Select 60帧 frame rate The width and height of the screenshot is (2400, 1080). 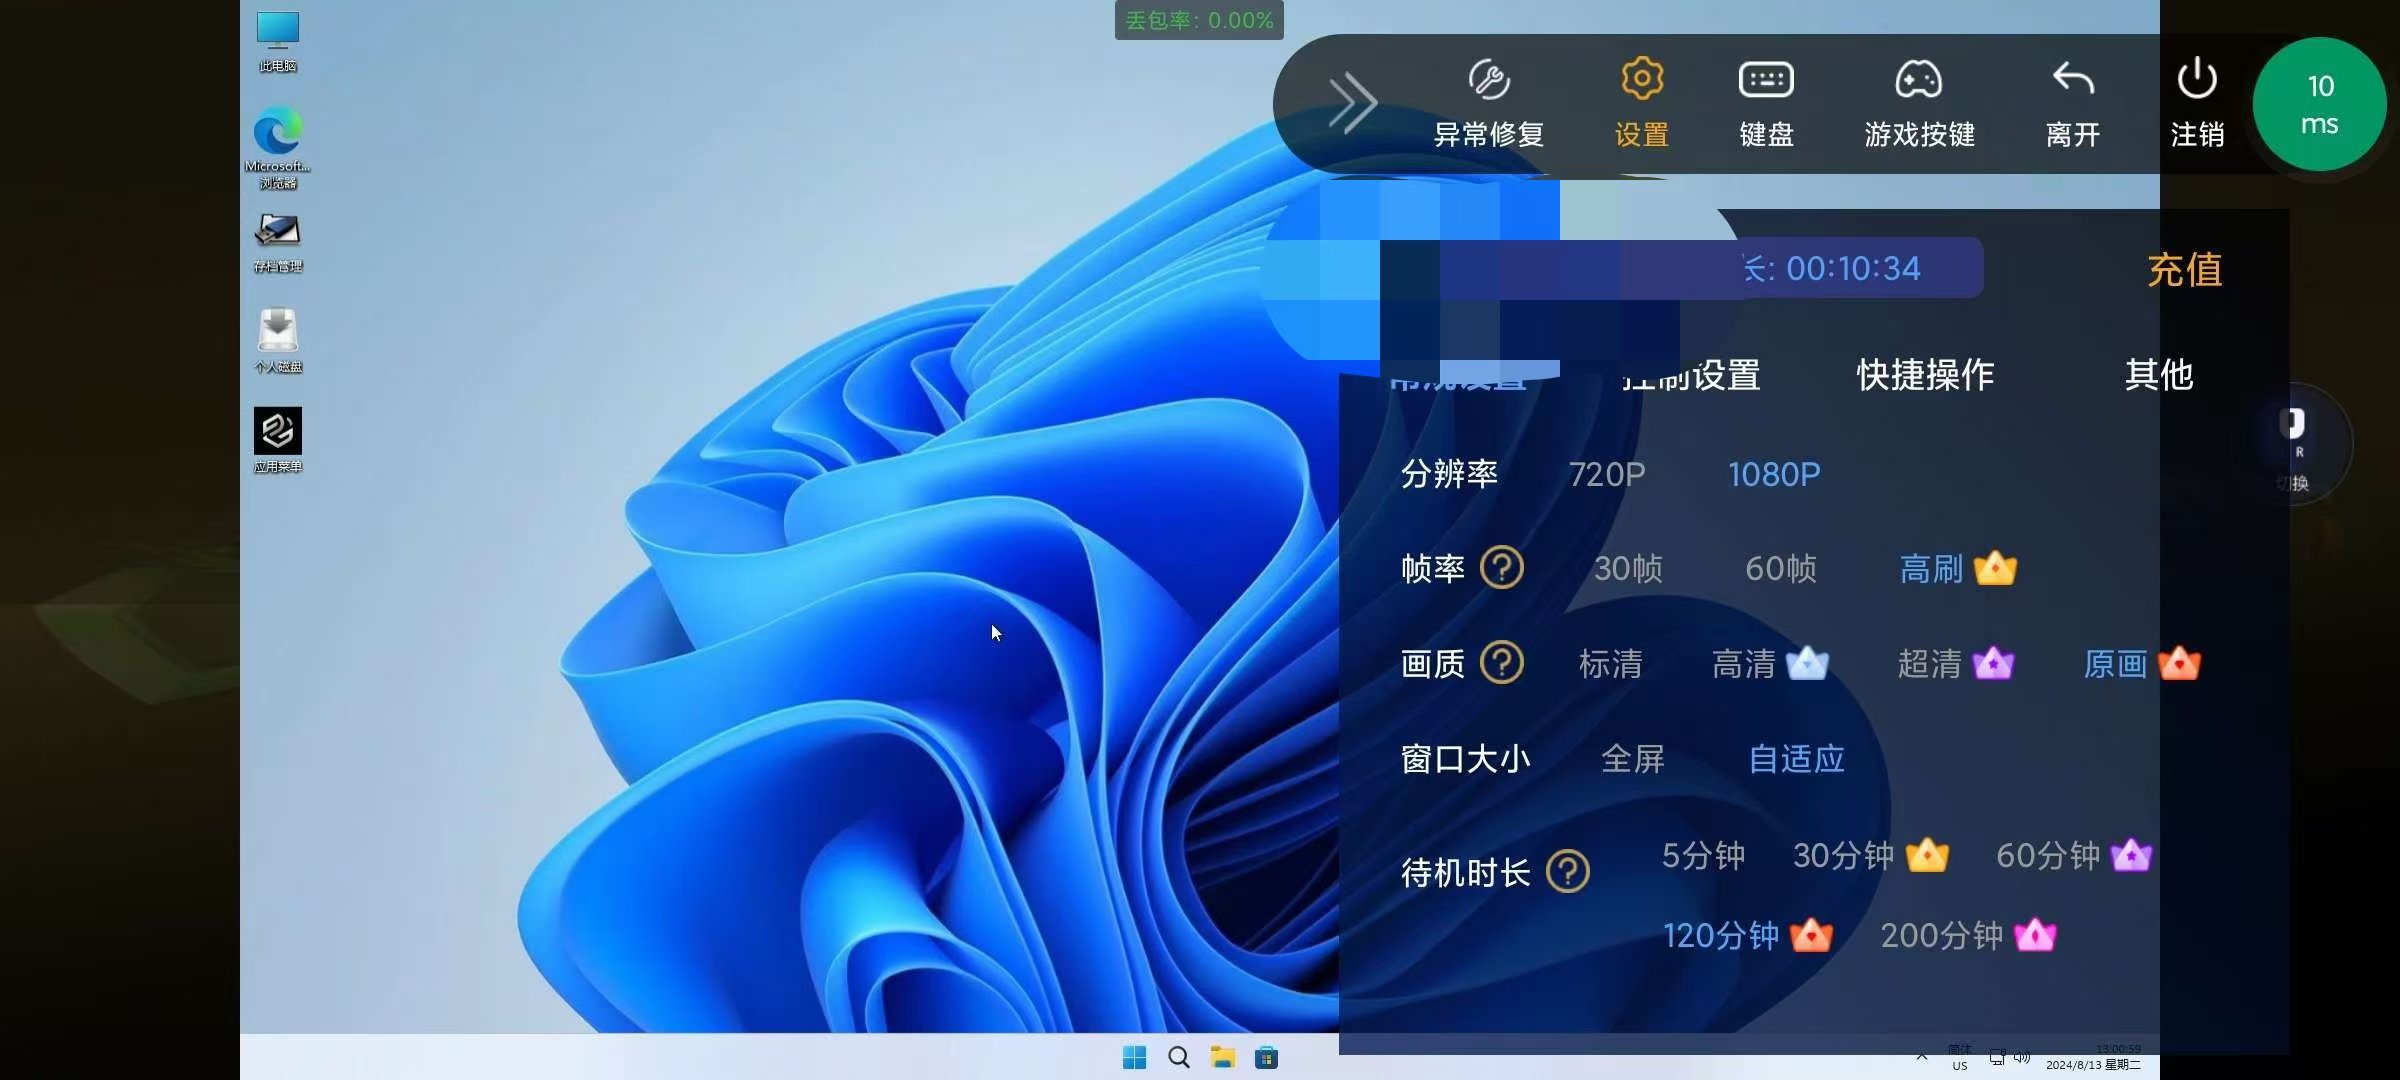coord(1780,569)
